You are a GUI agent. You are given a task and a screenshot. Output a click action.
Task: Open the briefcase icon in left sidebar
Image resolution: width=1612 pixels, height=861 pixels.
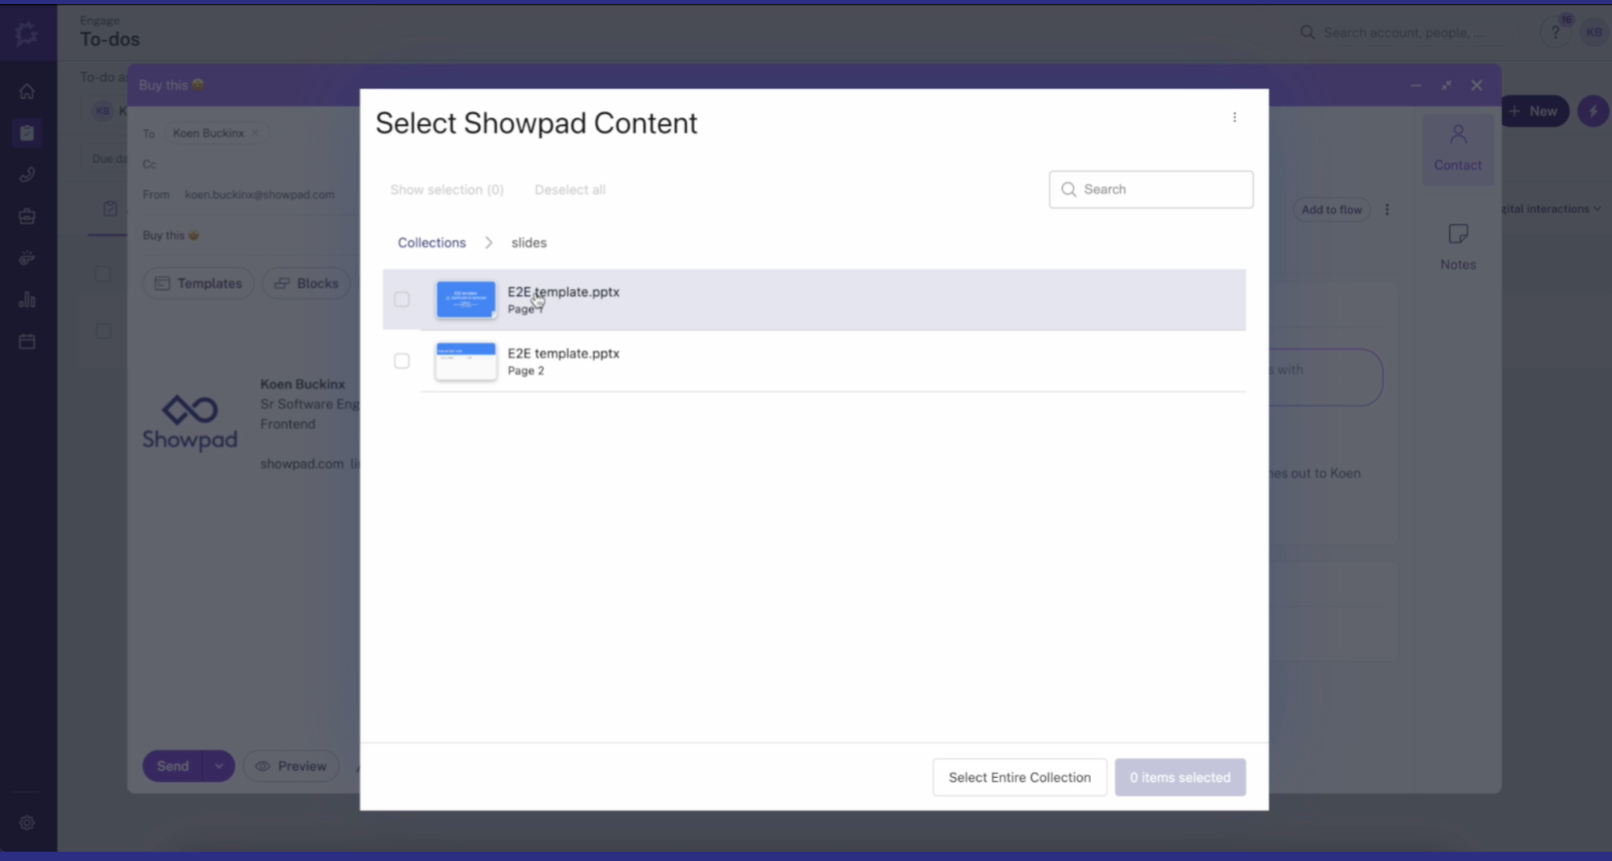[27, 216]
